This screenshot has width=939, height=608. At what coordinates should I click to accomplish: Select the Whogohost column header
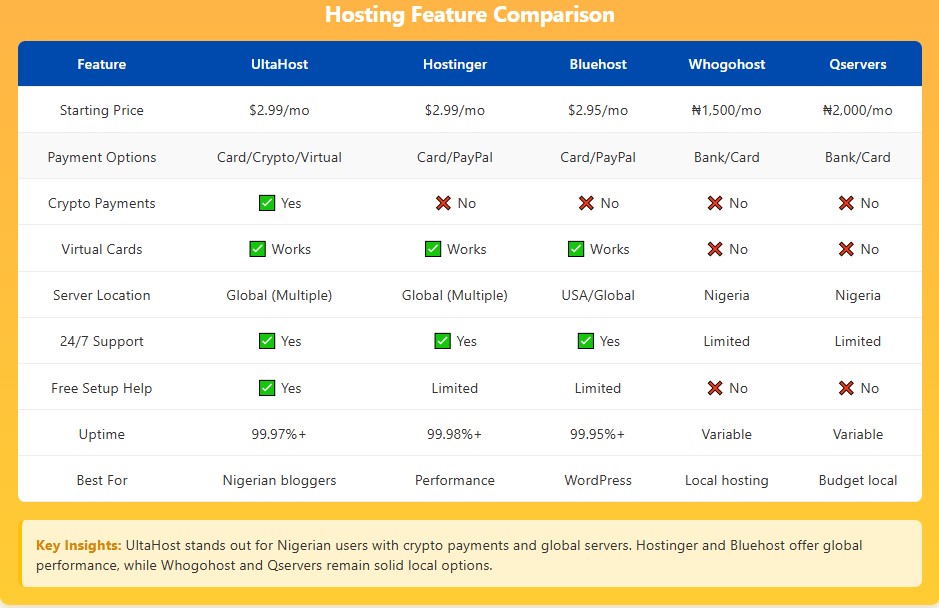click(726, 64)
